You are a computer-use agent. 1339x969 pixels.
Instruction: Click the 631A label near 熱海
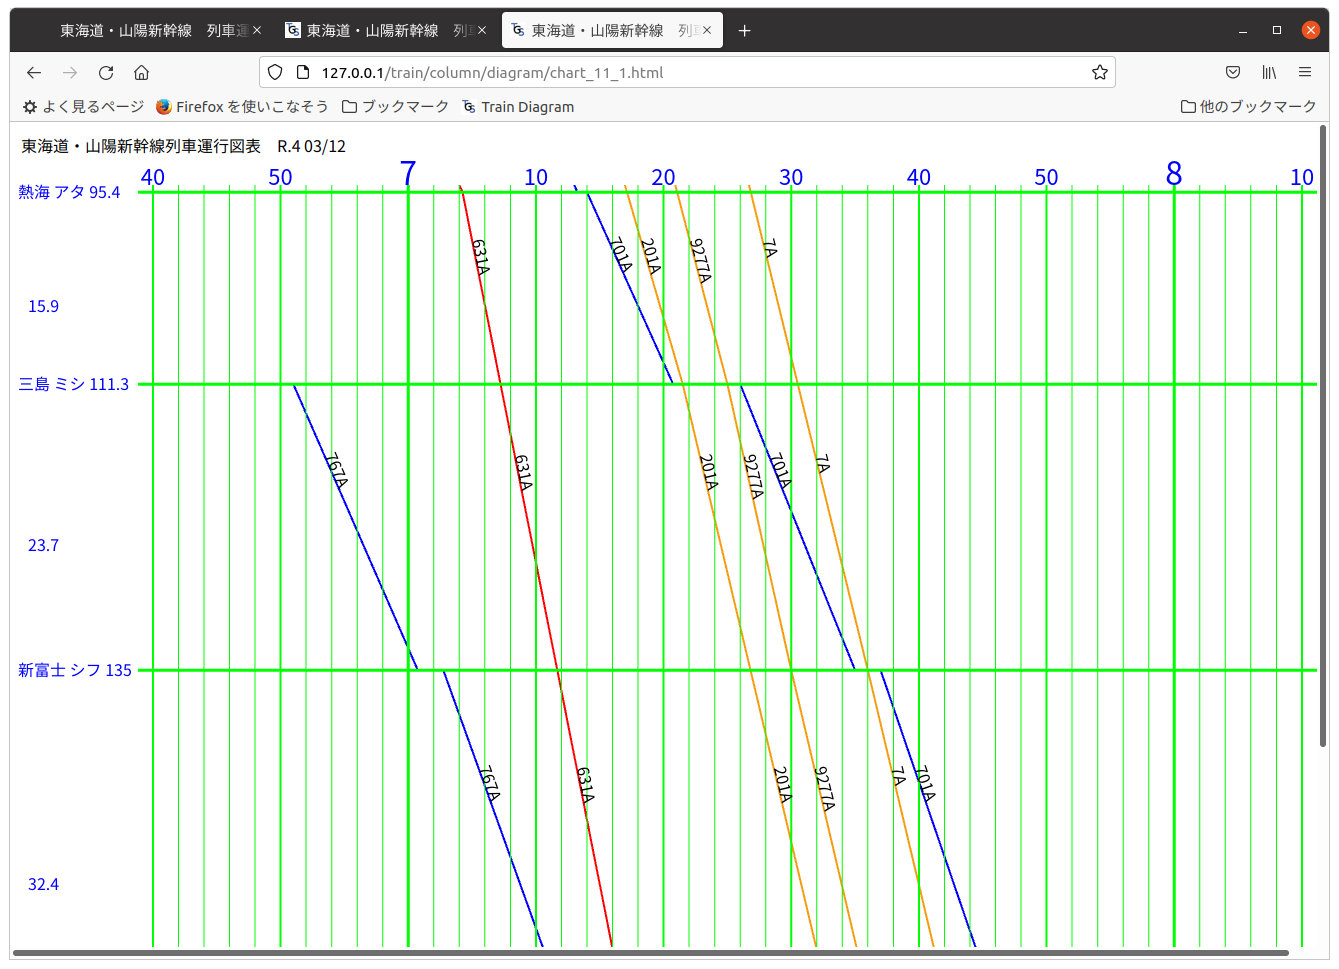[481, 257]
